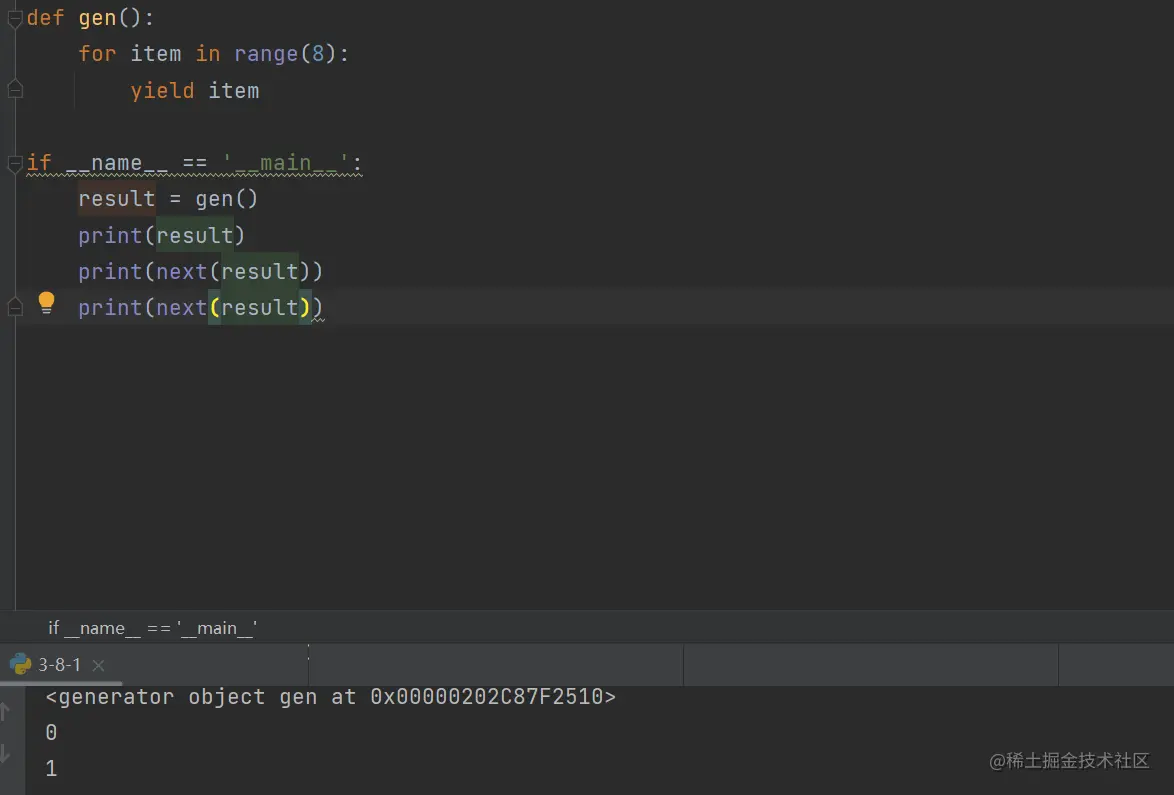Image resolution: width=1174 pixels, height=795 pixels.
Task: Click the yellow light bulb intention icon
Action: [x=46, y=302]
